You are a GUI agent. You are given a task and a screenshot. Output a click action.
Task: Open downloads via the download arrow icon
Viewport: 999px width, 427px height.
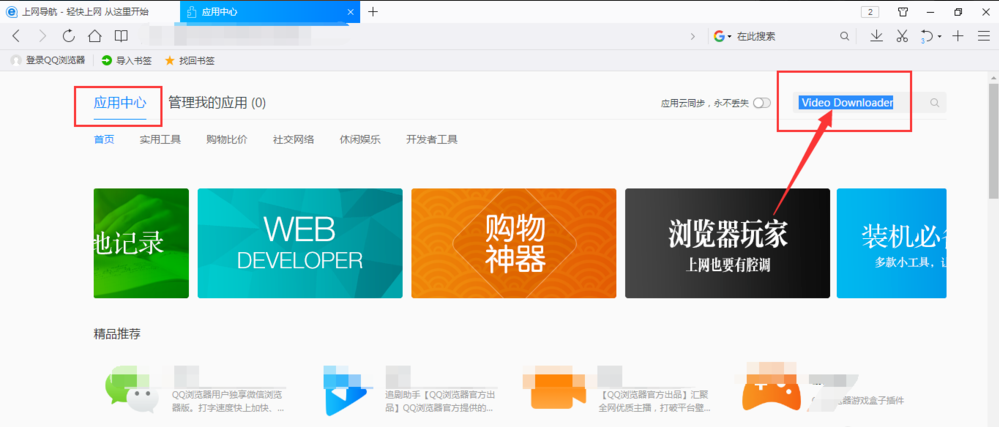tap(877, 36)
